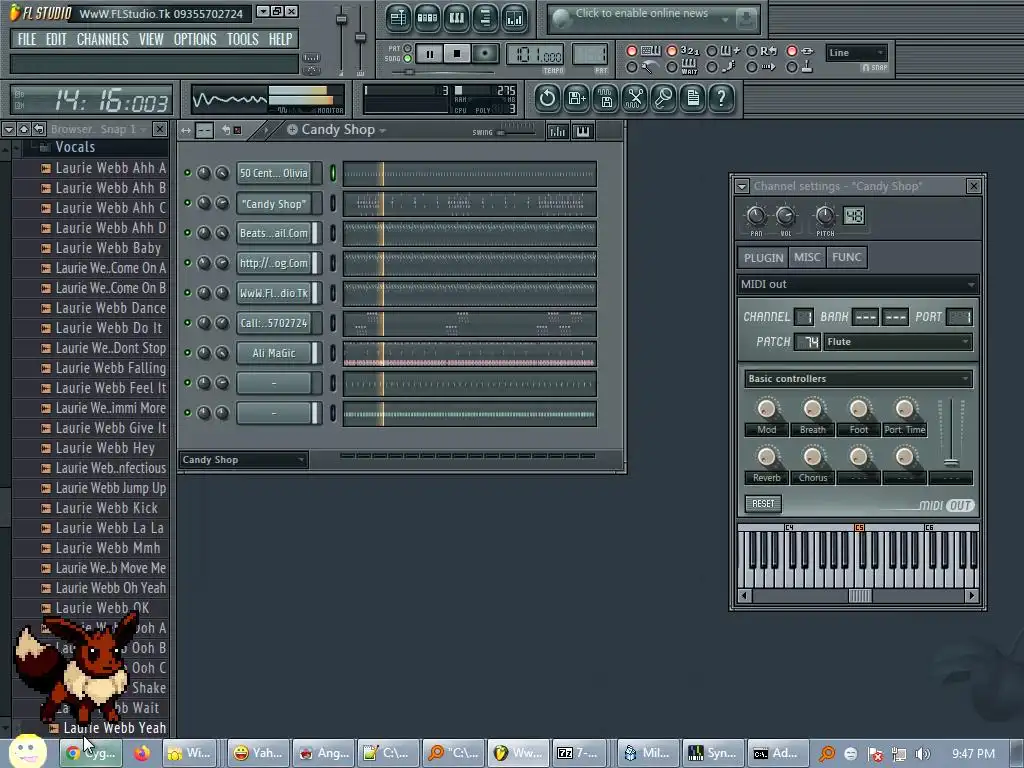
Task: Toggle the wait for input switch
Action: point(671,67)
